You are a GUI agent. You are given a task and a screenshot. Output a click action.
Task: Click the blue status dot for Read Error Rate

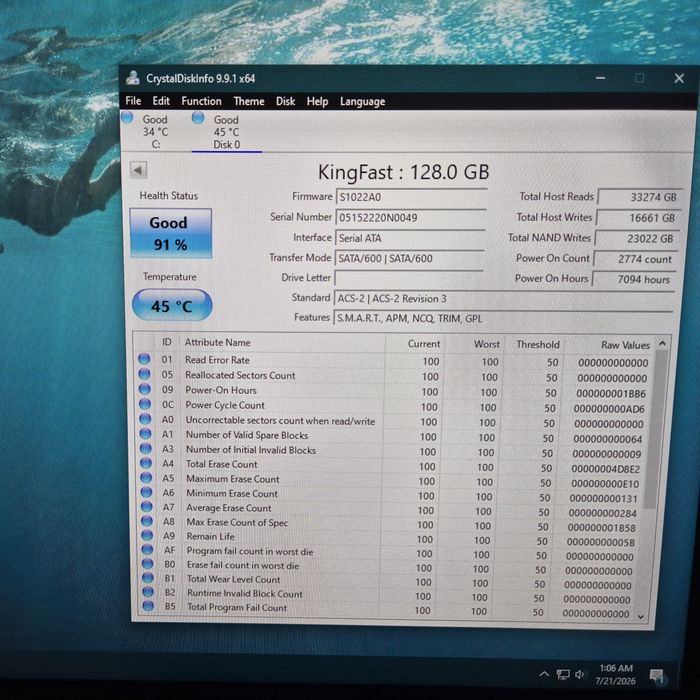point(144,358)
